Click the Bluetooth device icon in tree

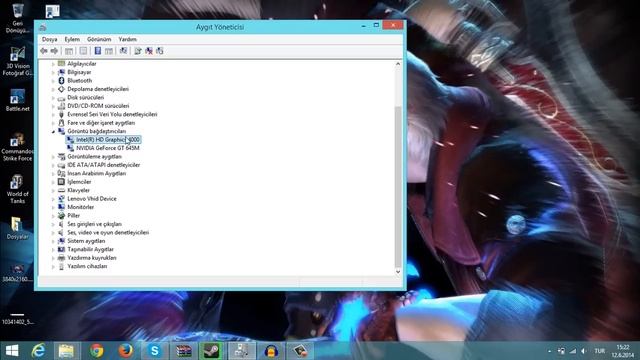coord(61,81)
